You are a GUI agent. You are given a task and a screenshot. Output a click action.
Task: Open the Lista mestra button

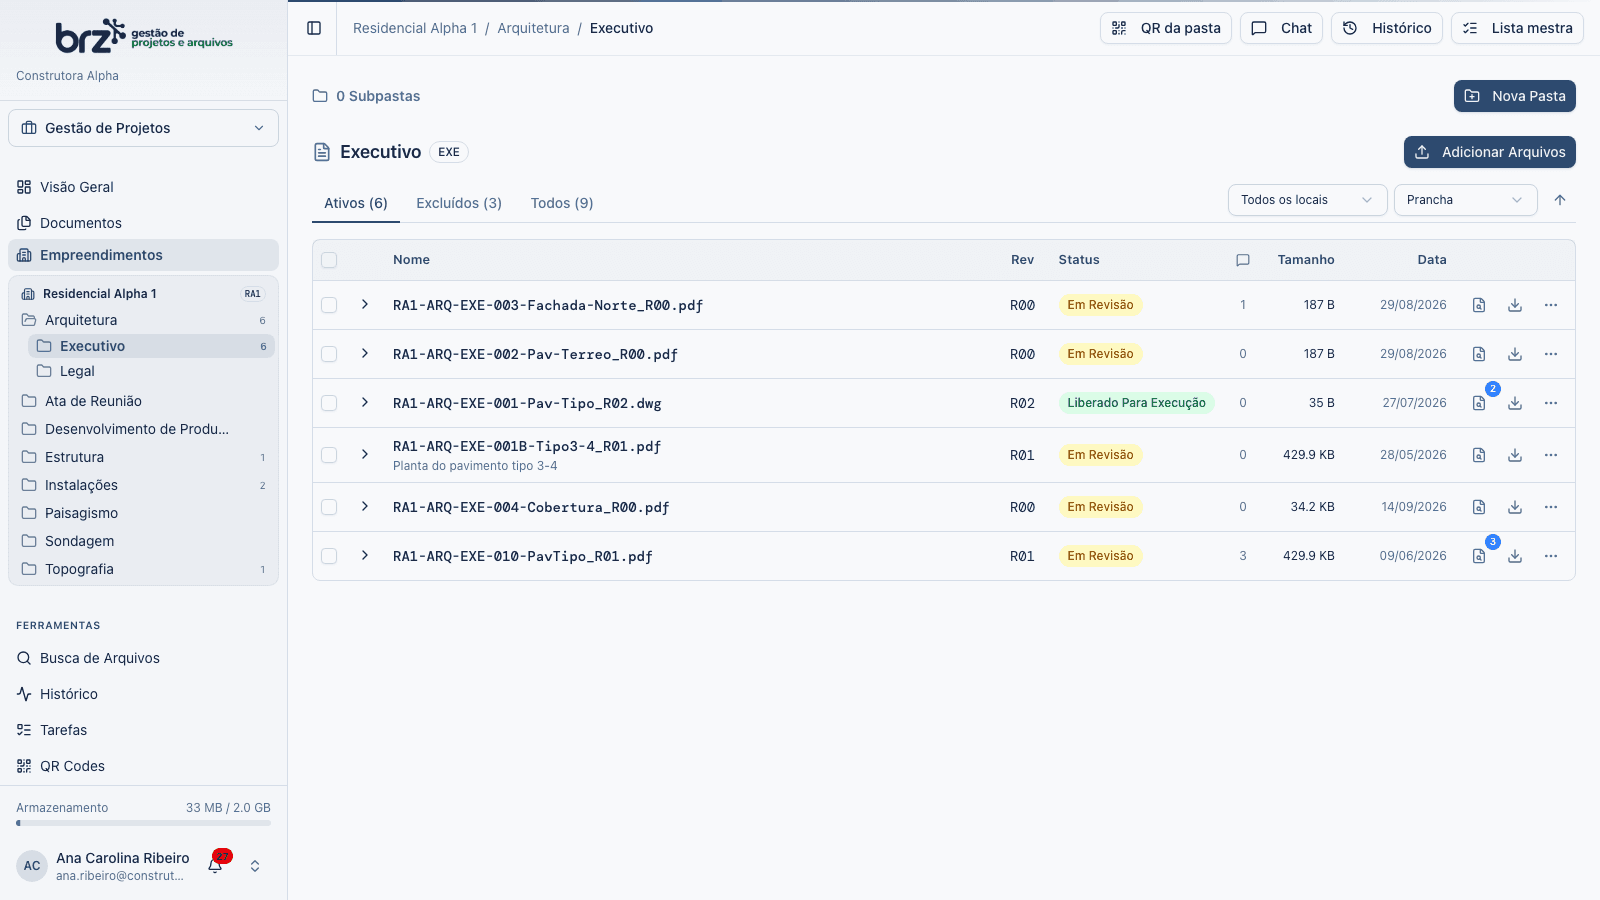click(1517, 28)
